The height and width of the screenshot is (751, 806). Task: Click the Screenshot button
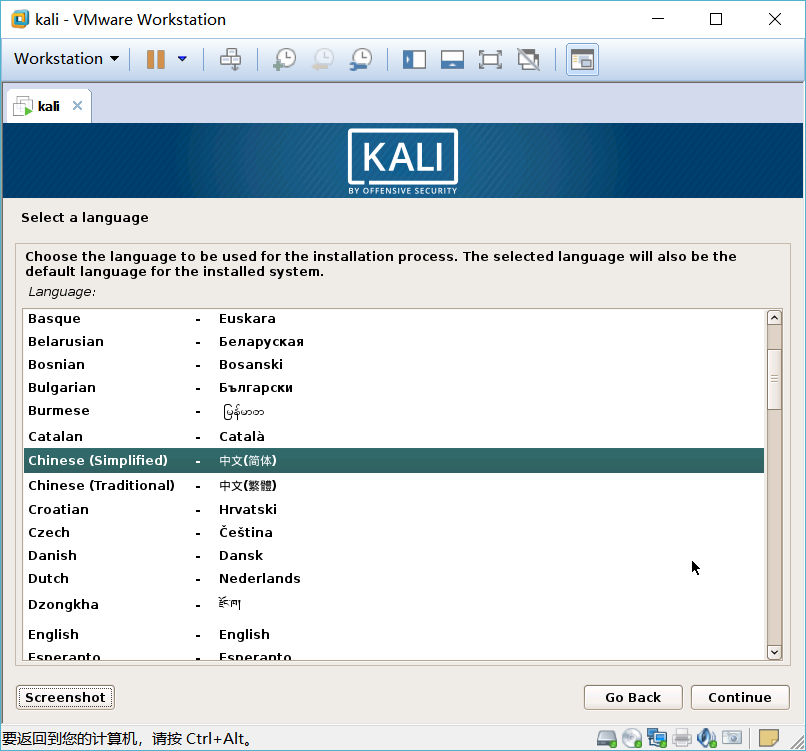tap(65, 698)
